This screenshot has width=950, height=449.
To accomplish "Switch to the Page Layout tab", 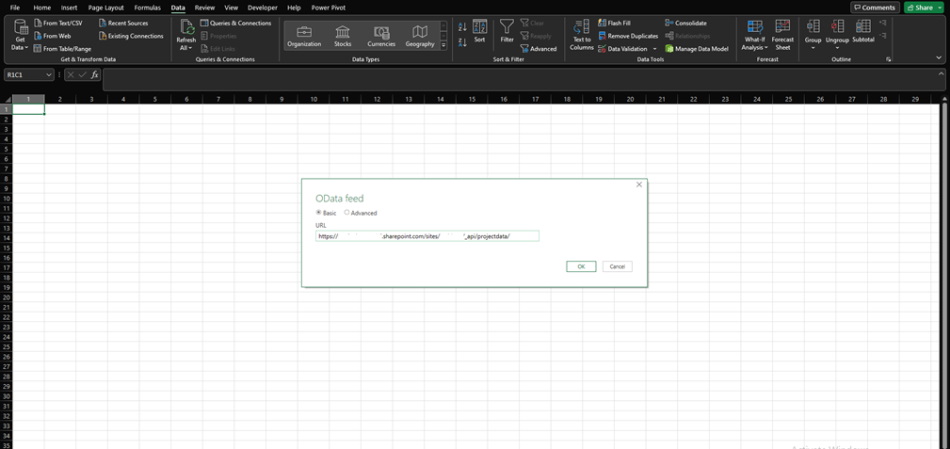I will coord(106,8).
